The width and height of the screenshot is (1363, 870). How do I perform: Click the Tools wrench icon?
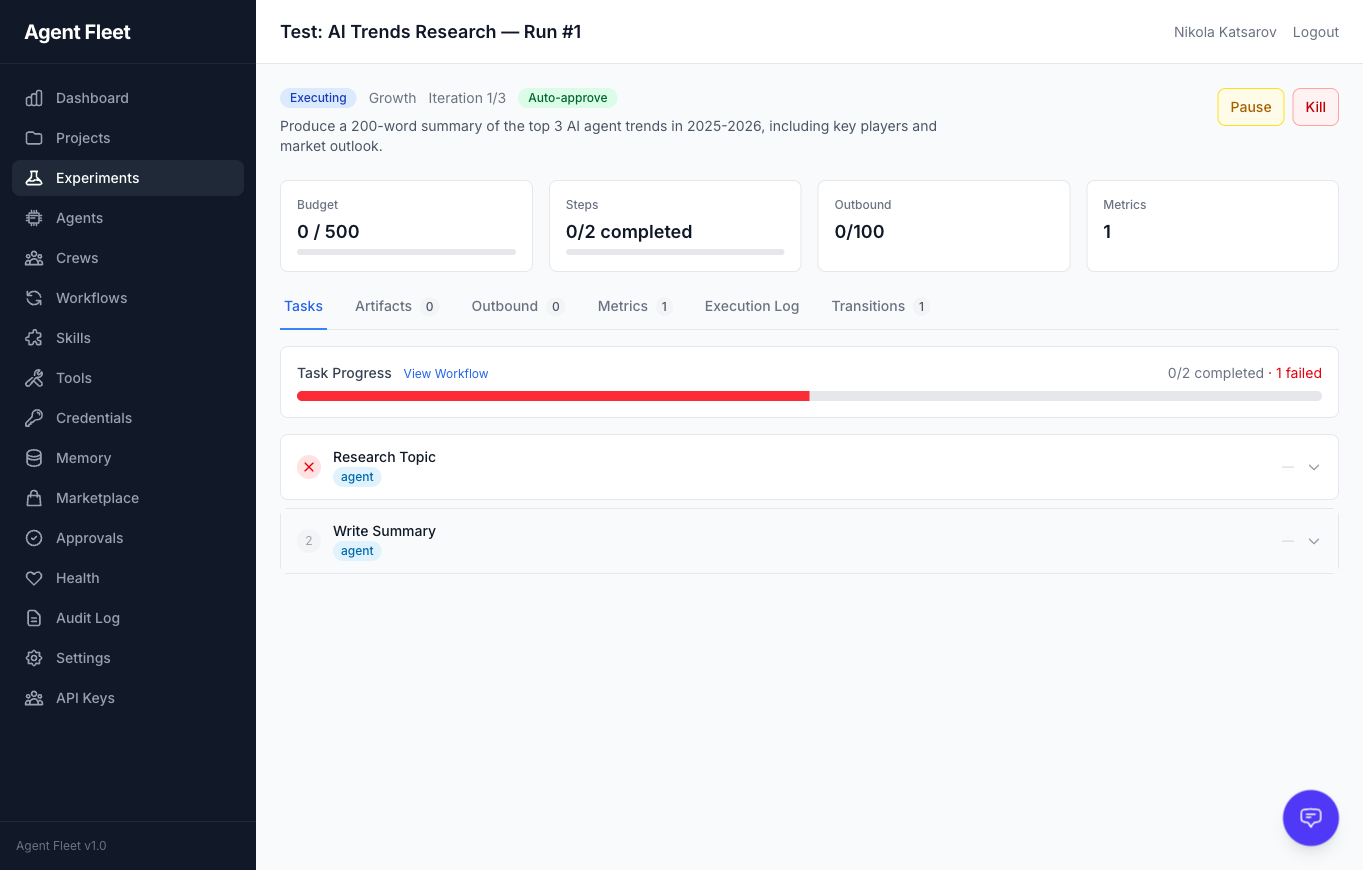click(x=34, y=378)
